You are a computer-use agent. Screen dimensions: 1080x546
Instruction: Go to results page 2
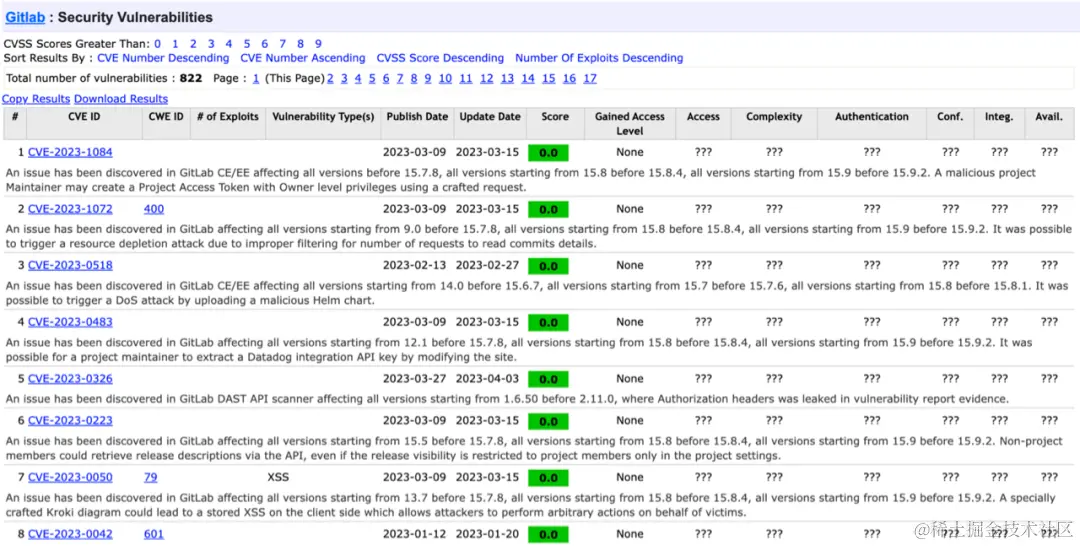[x=330, y=78]
